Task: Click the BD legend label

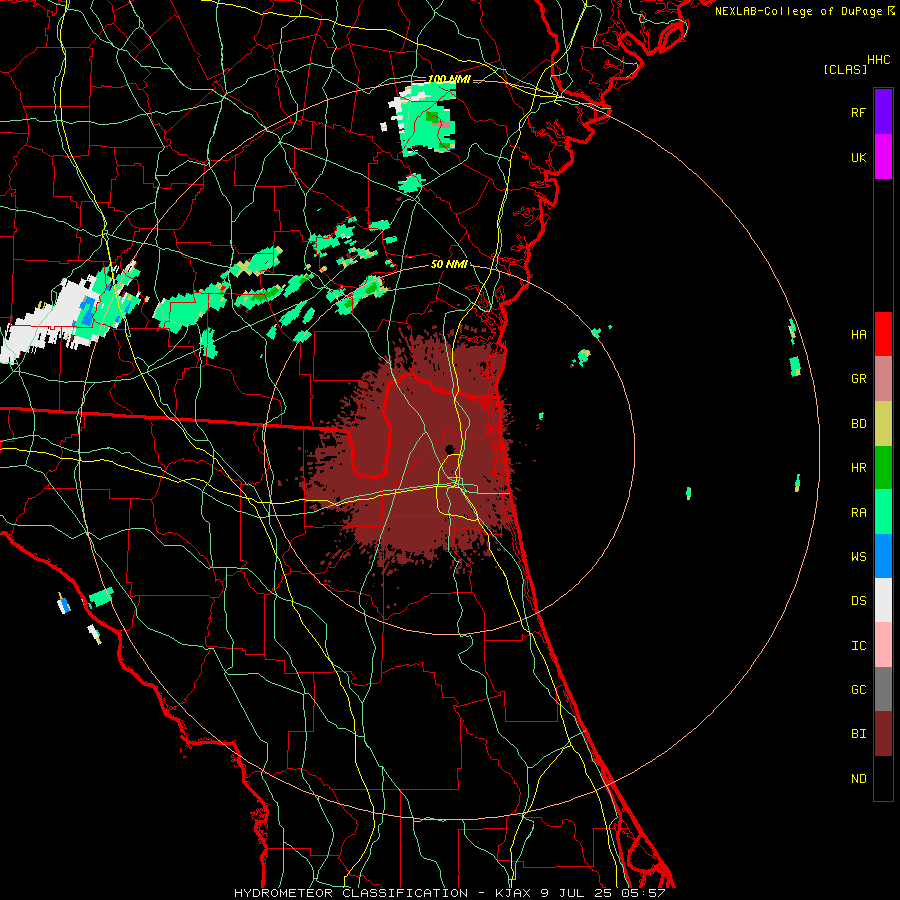Action: pos(859,424)
